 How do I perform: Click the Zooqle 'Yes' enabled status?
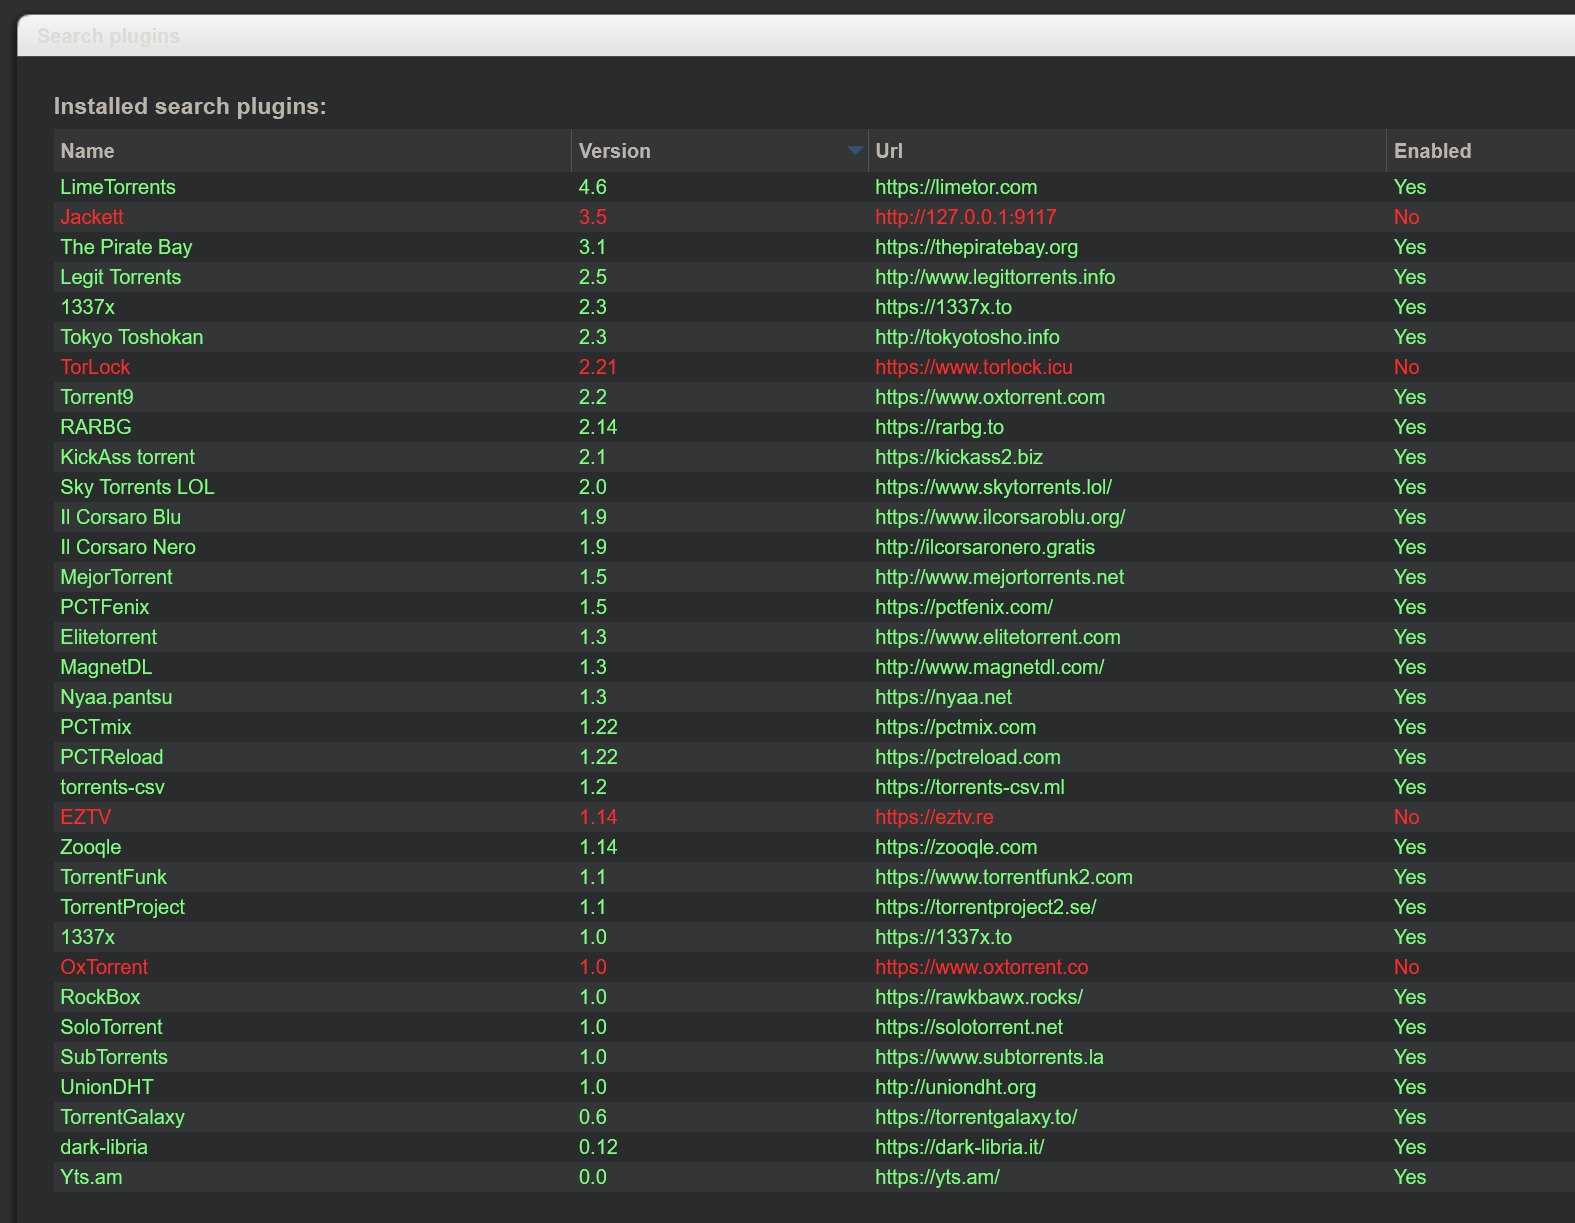pos(1409,847)
